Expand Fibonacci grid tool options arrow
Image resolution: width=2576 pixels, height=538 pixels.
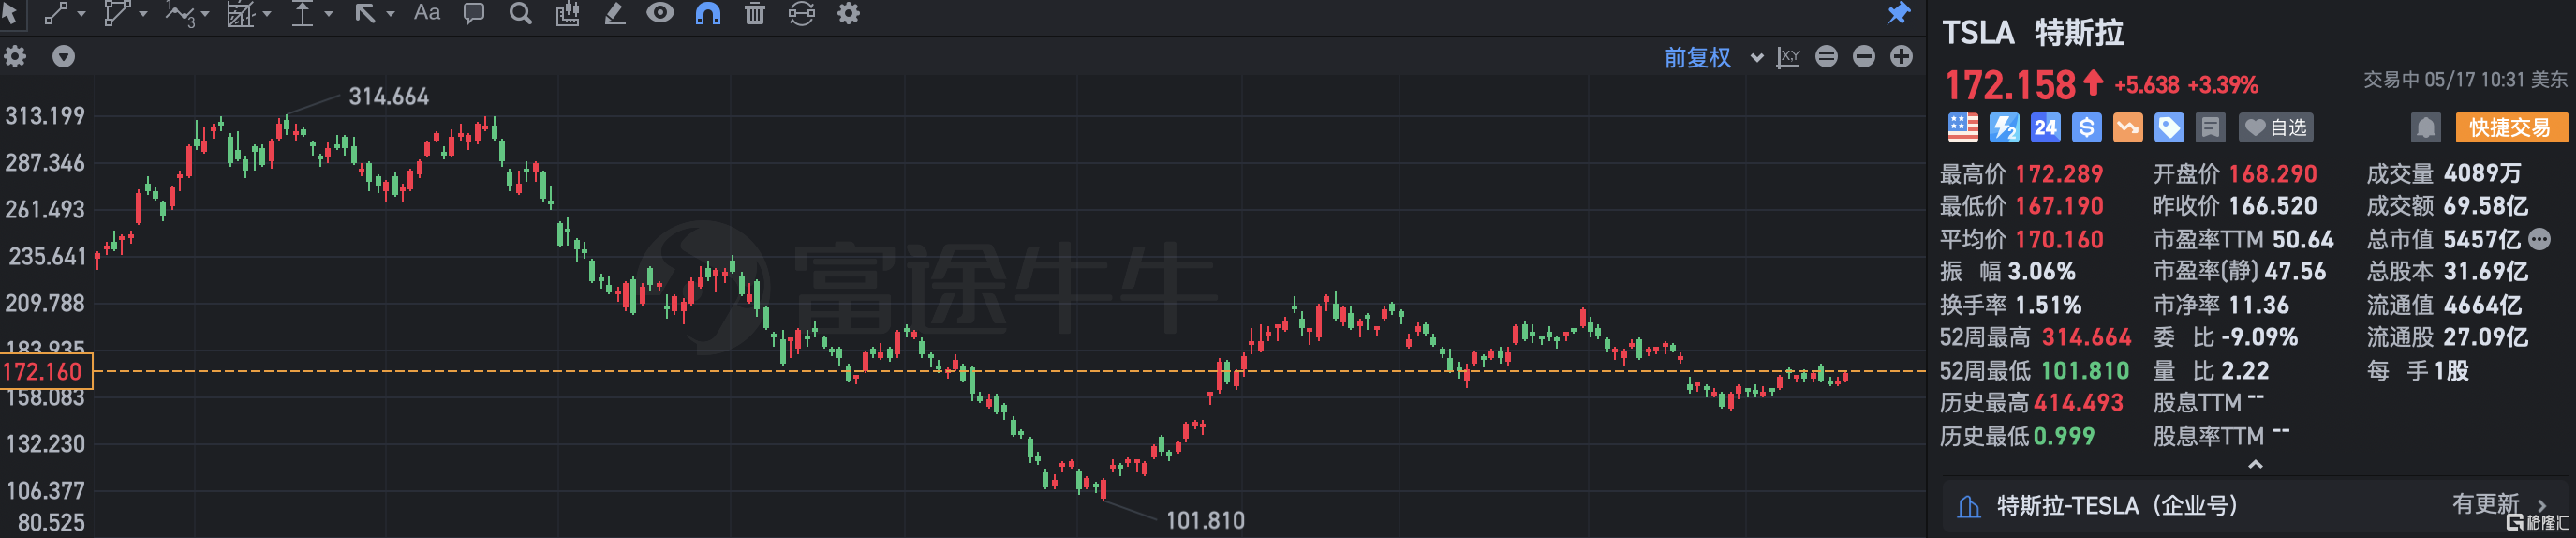[267, 14]
